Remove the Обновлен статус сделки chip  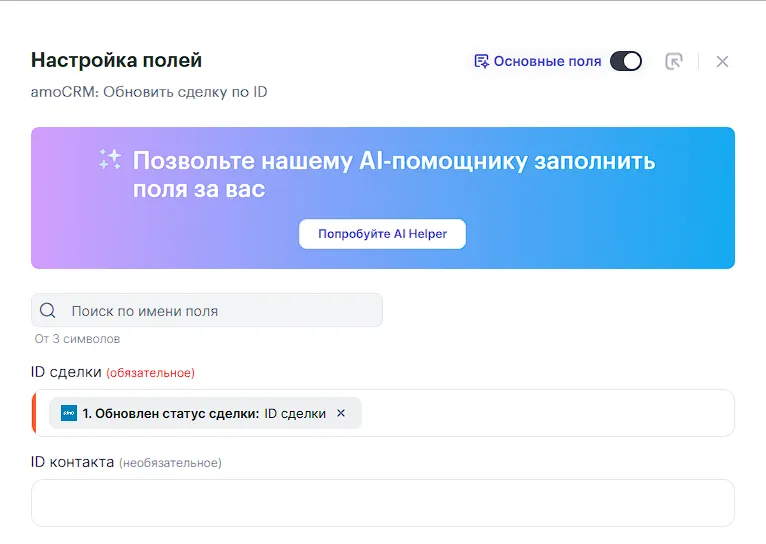[x=341, y=413]
